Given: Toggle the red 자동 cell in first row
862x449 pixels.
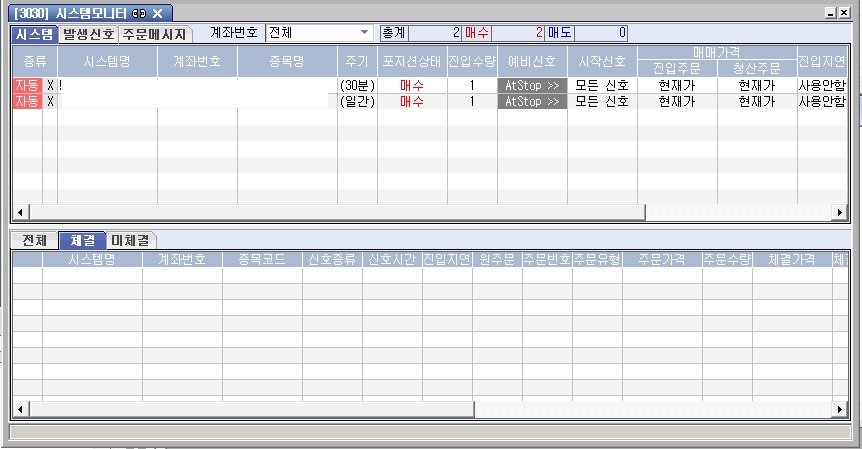Looking at the screenshot, I should pos(26,86).
